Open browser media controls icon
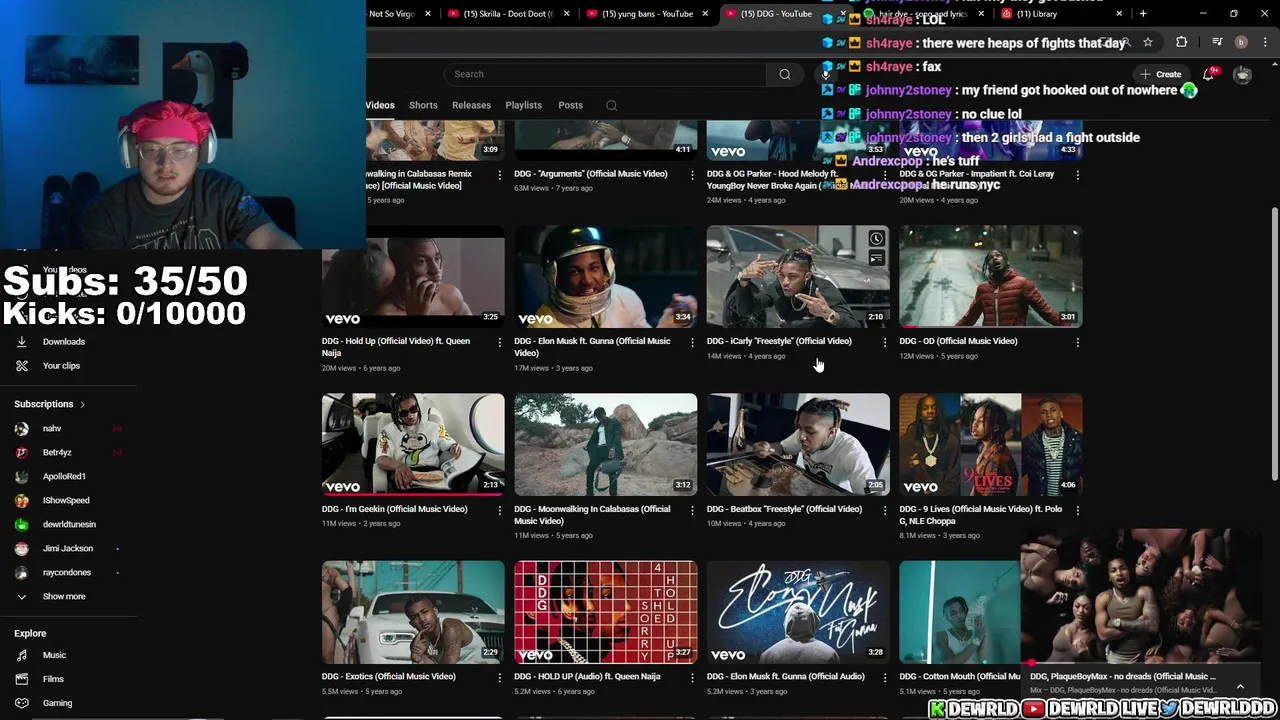Viewport: 1280px width, 720px height. click(1217, 42)
